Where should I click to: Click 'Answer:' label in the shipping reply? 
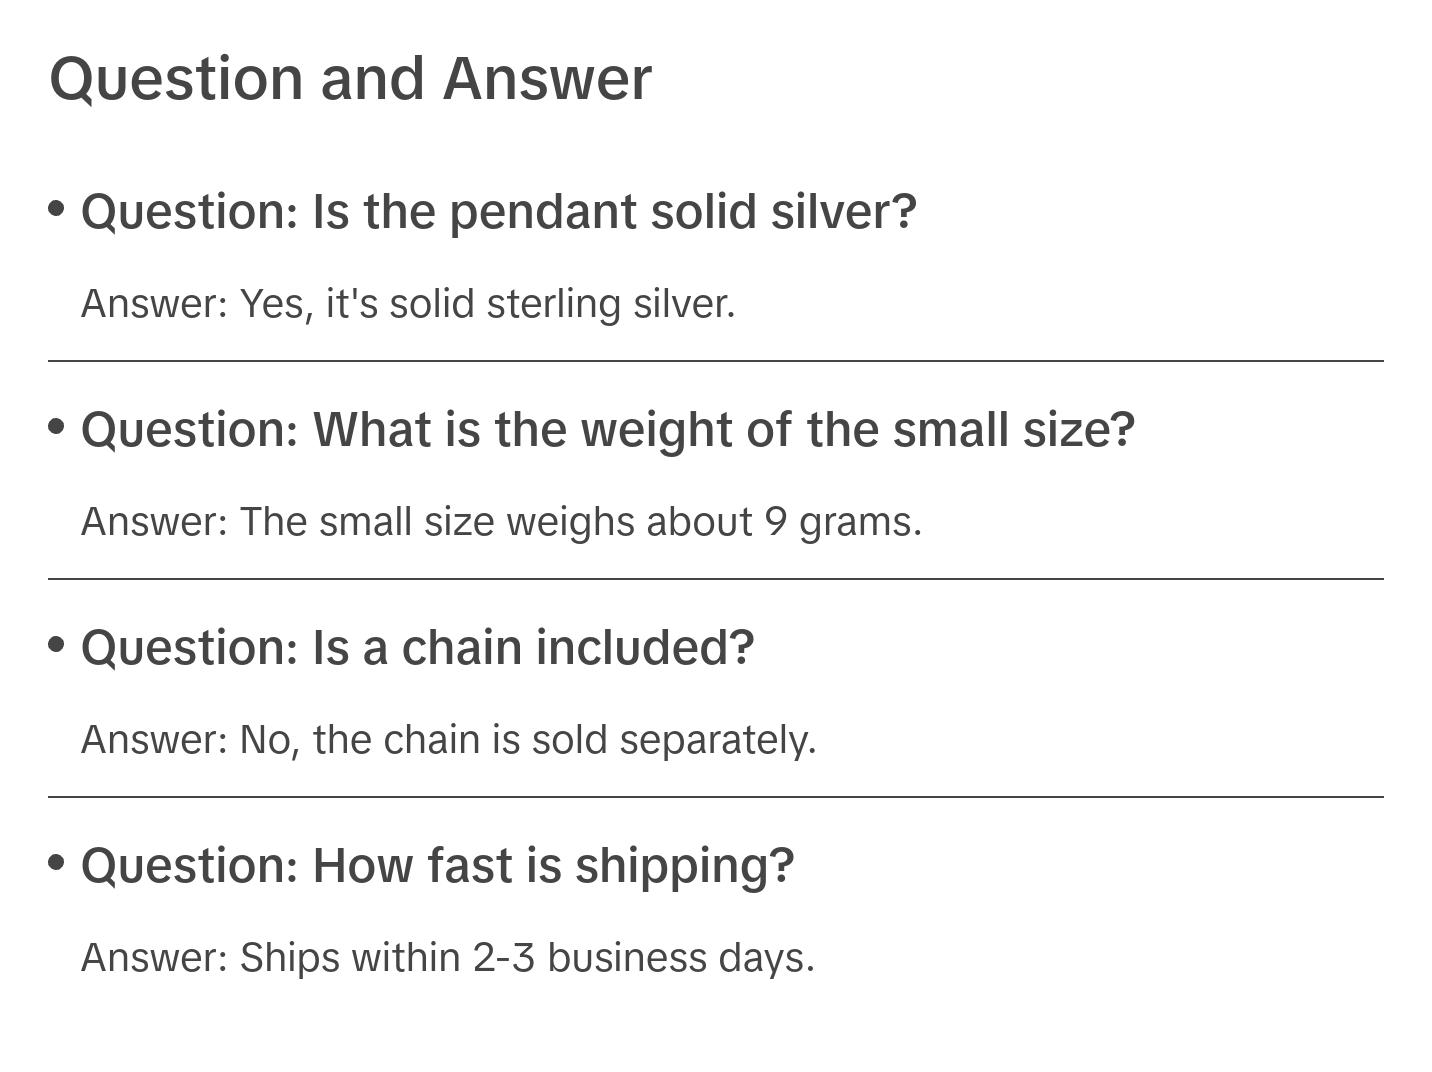155,958
